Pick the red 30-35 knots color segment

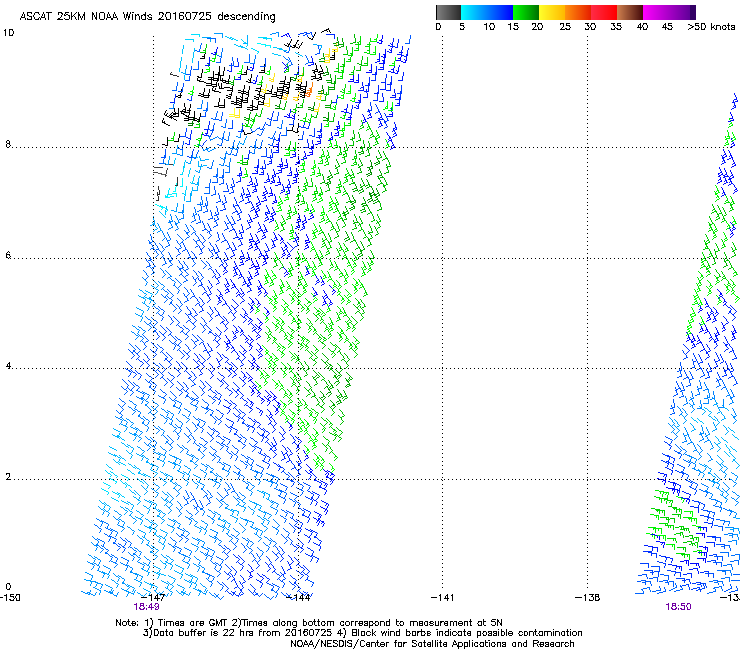(604, 12)
